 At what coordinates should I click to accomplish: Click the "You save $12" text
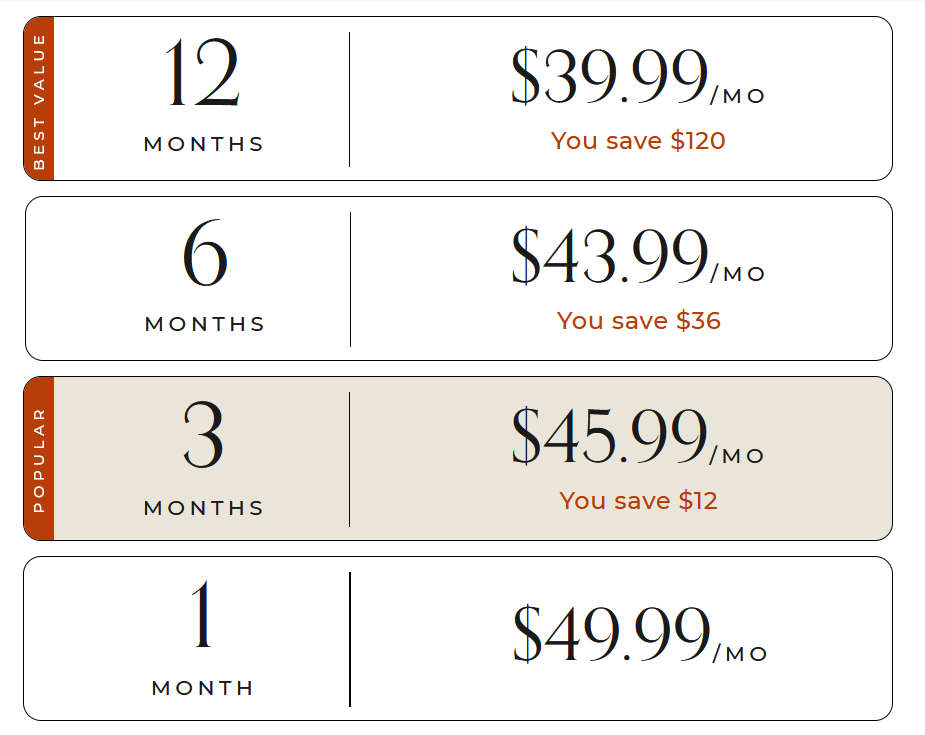[638, 501]
